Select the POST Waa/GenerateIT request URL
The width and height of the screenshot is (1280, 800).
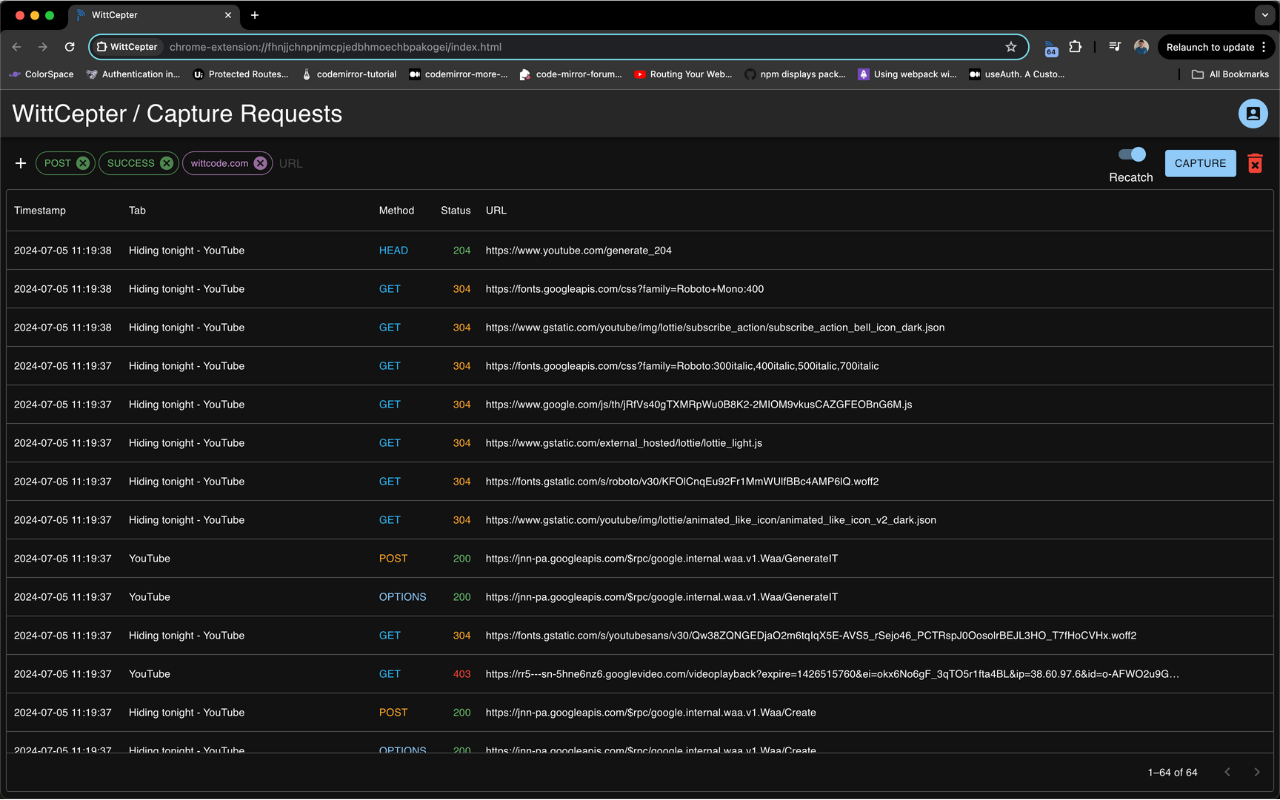point(662,559)
